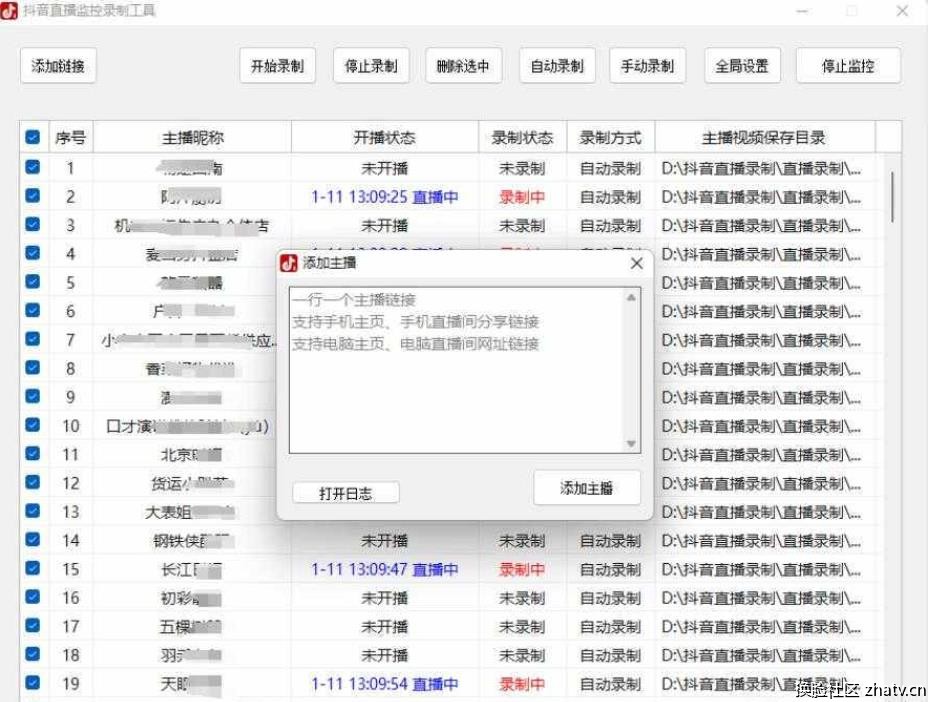
Task: Uncheck row 2 checkbox
Action: coord(33,195)
